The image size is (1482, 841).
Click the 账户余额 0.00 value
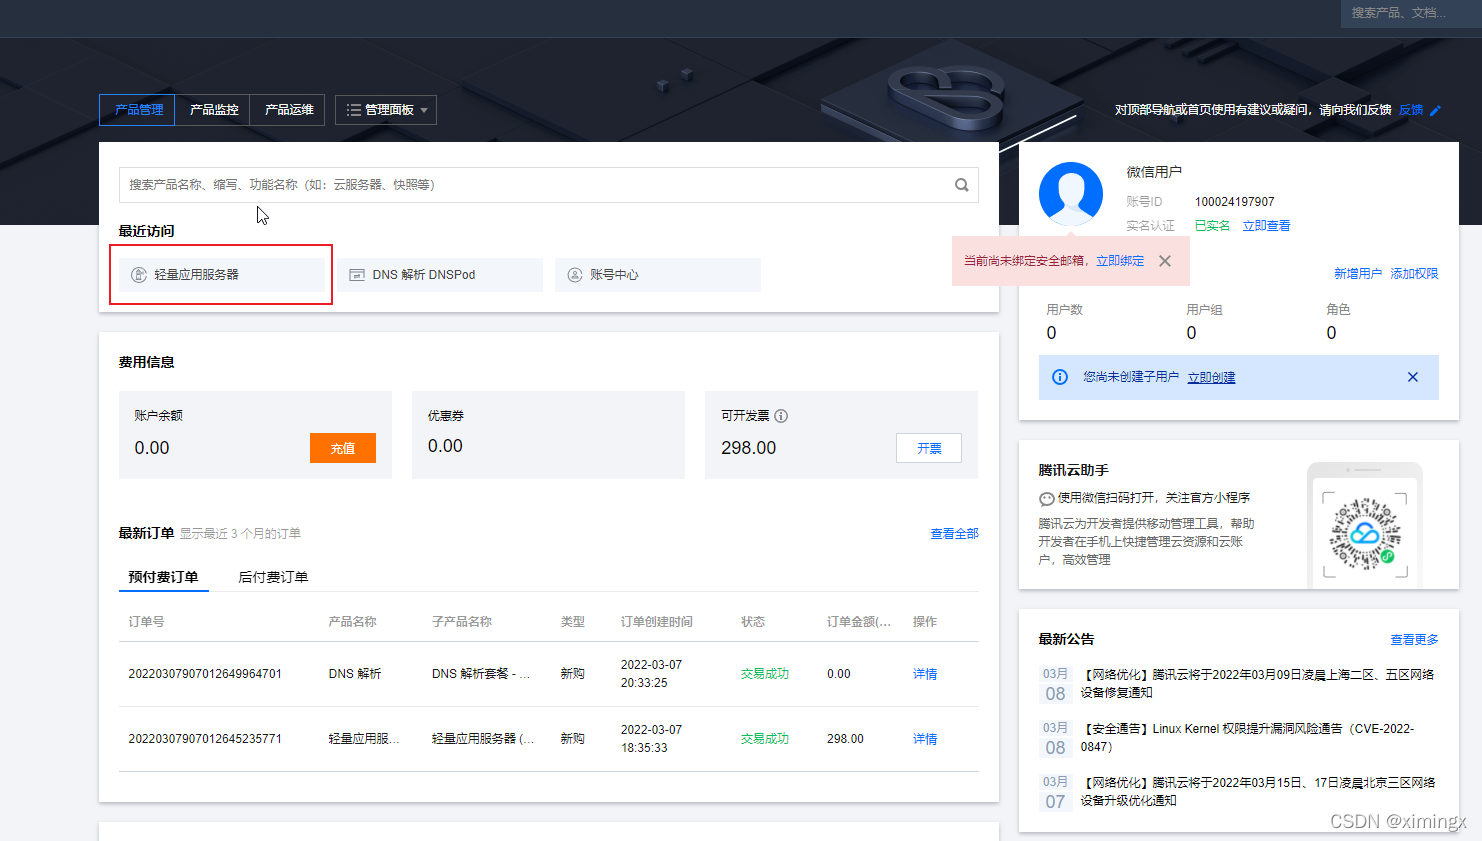pyautogui.click(x=152, y=448)
